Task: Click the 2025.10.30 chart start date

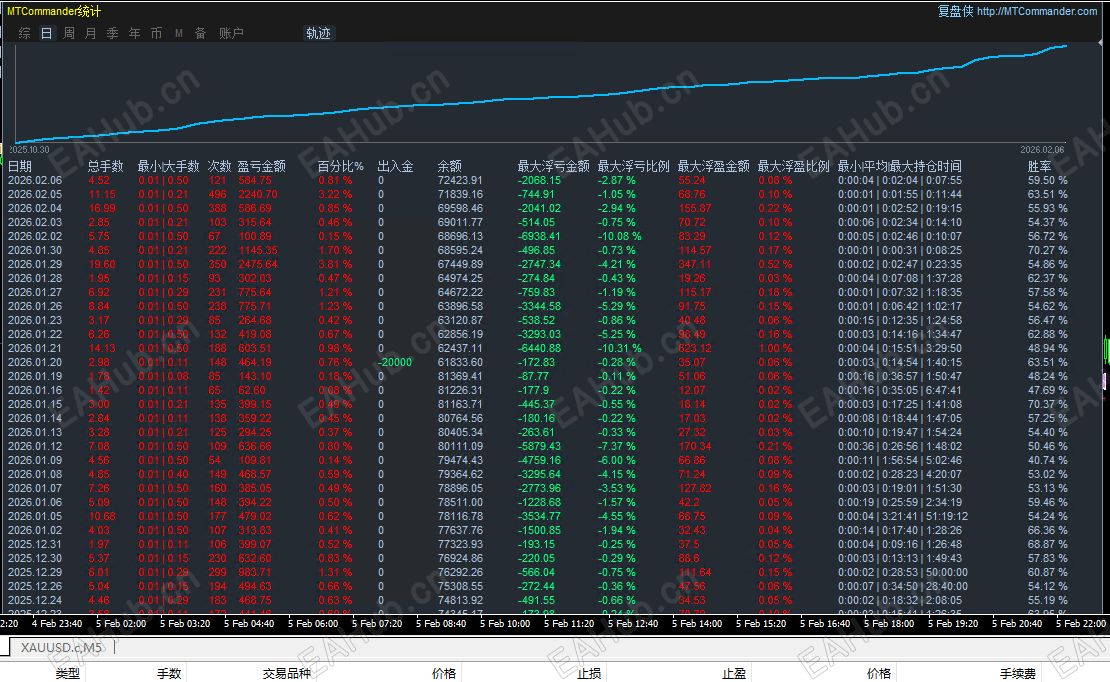Action: click(30, 150)
